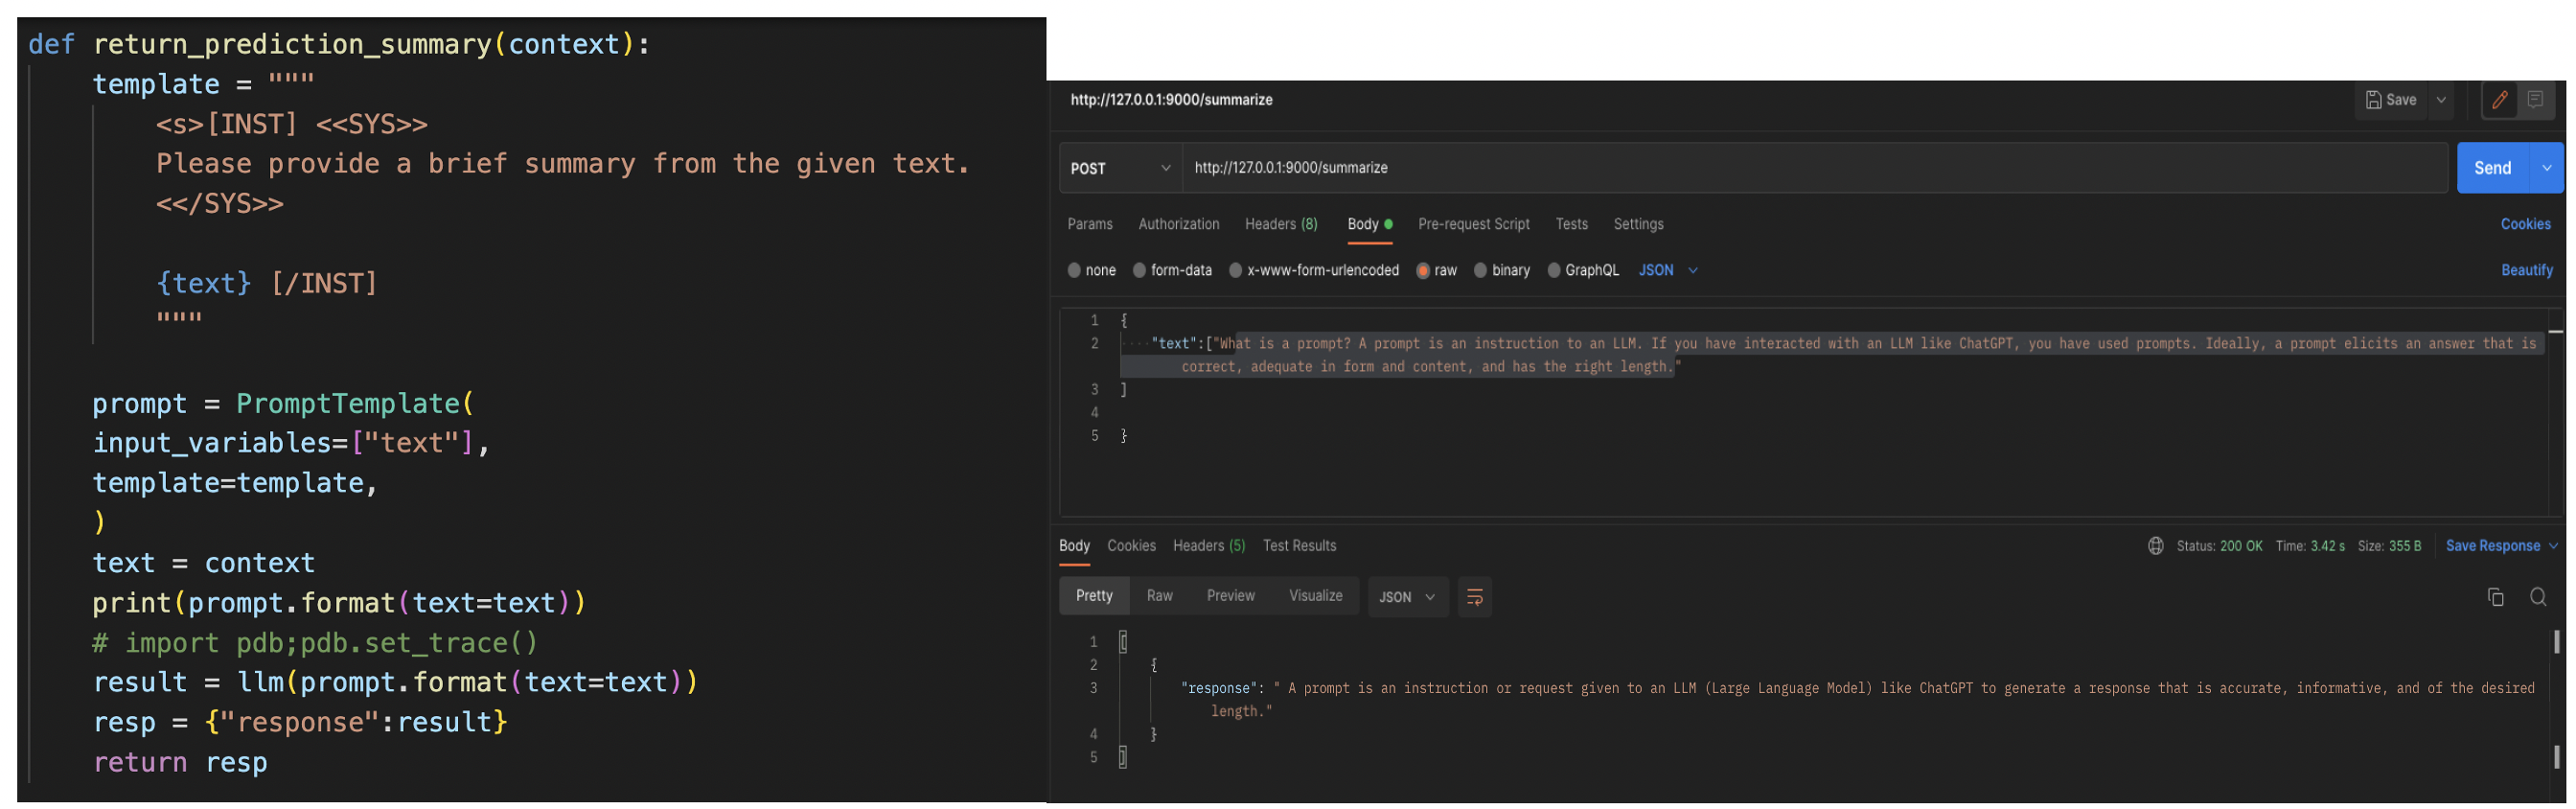Open the POST method dropdown
Image resolution: width=2576 pixels, height=809 pixels.
(1120, 168)
